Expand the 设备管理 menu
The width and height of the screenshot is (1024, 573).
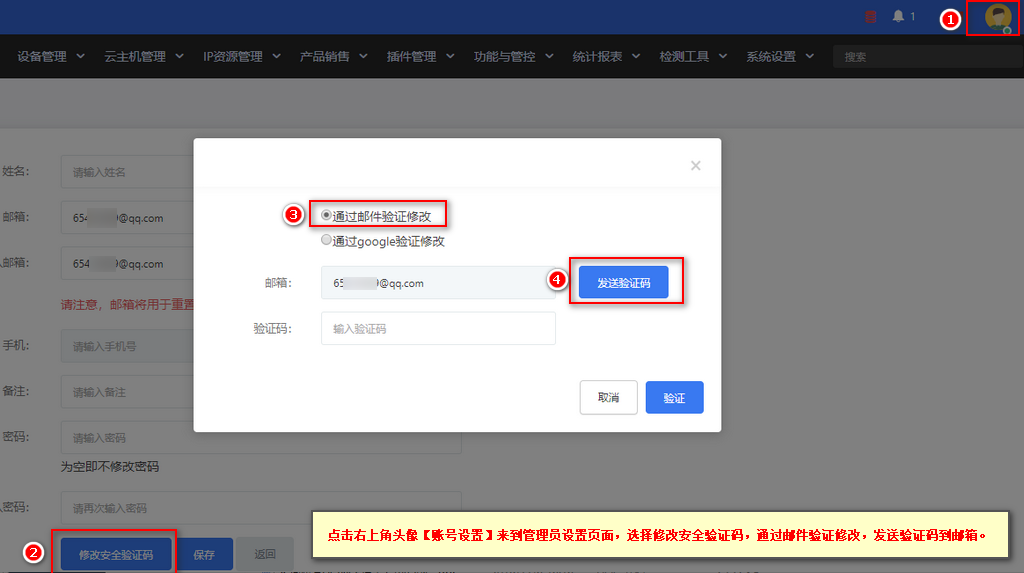pyautogui.click(x=51, y=57)
